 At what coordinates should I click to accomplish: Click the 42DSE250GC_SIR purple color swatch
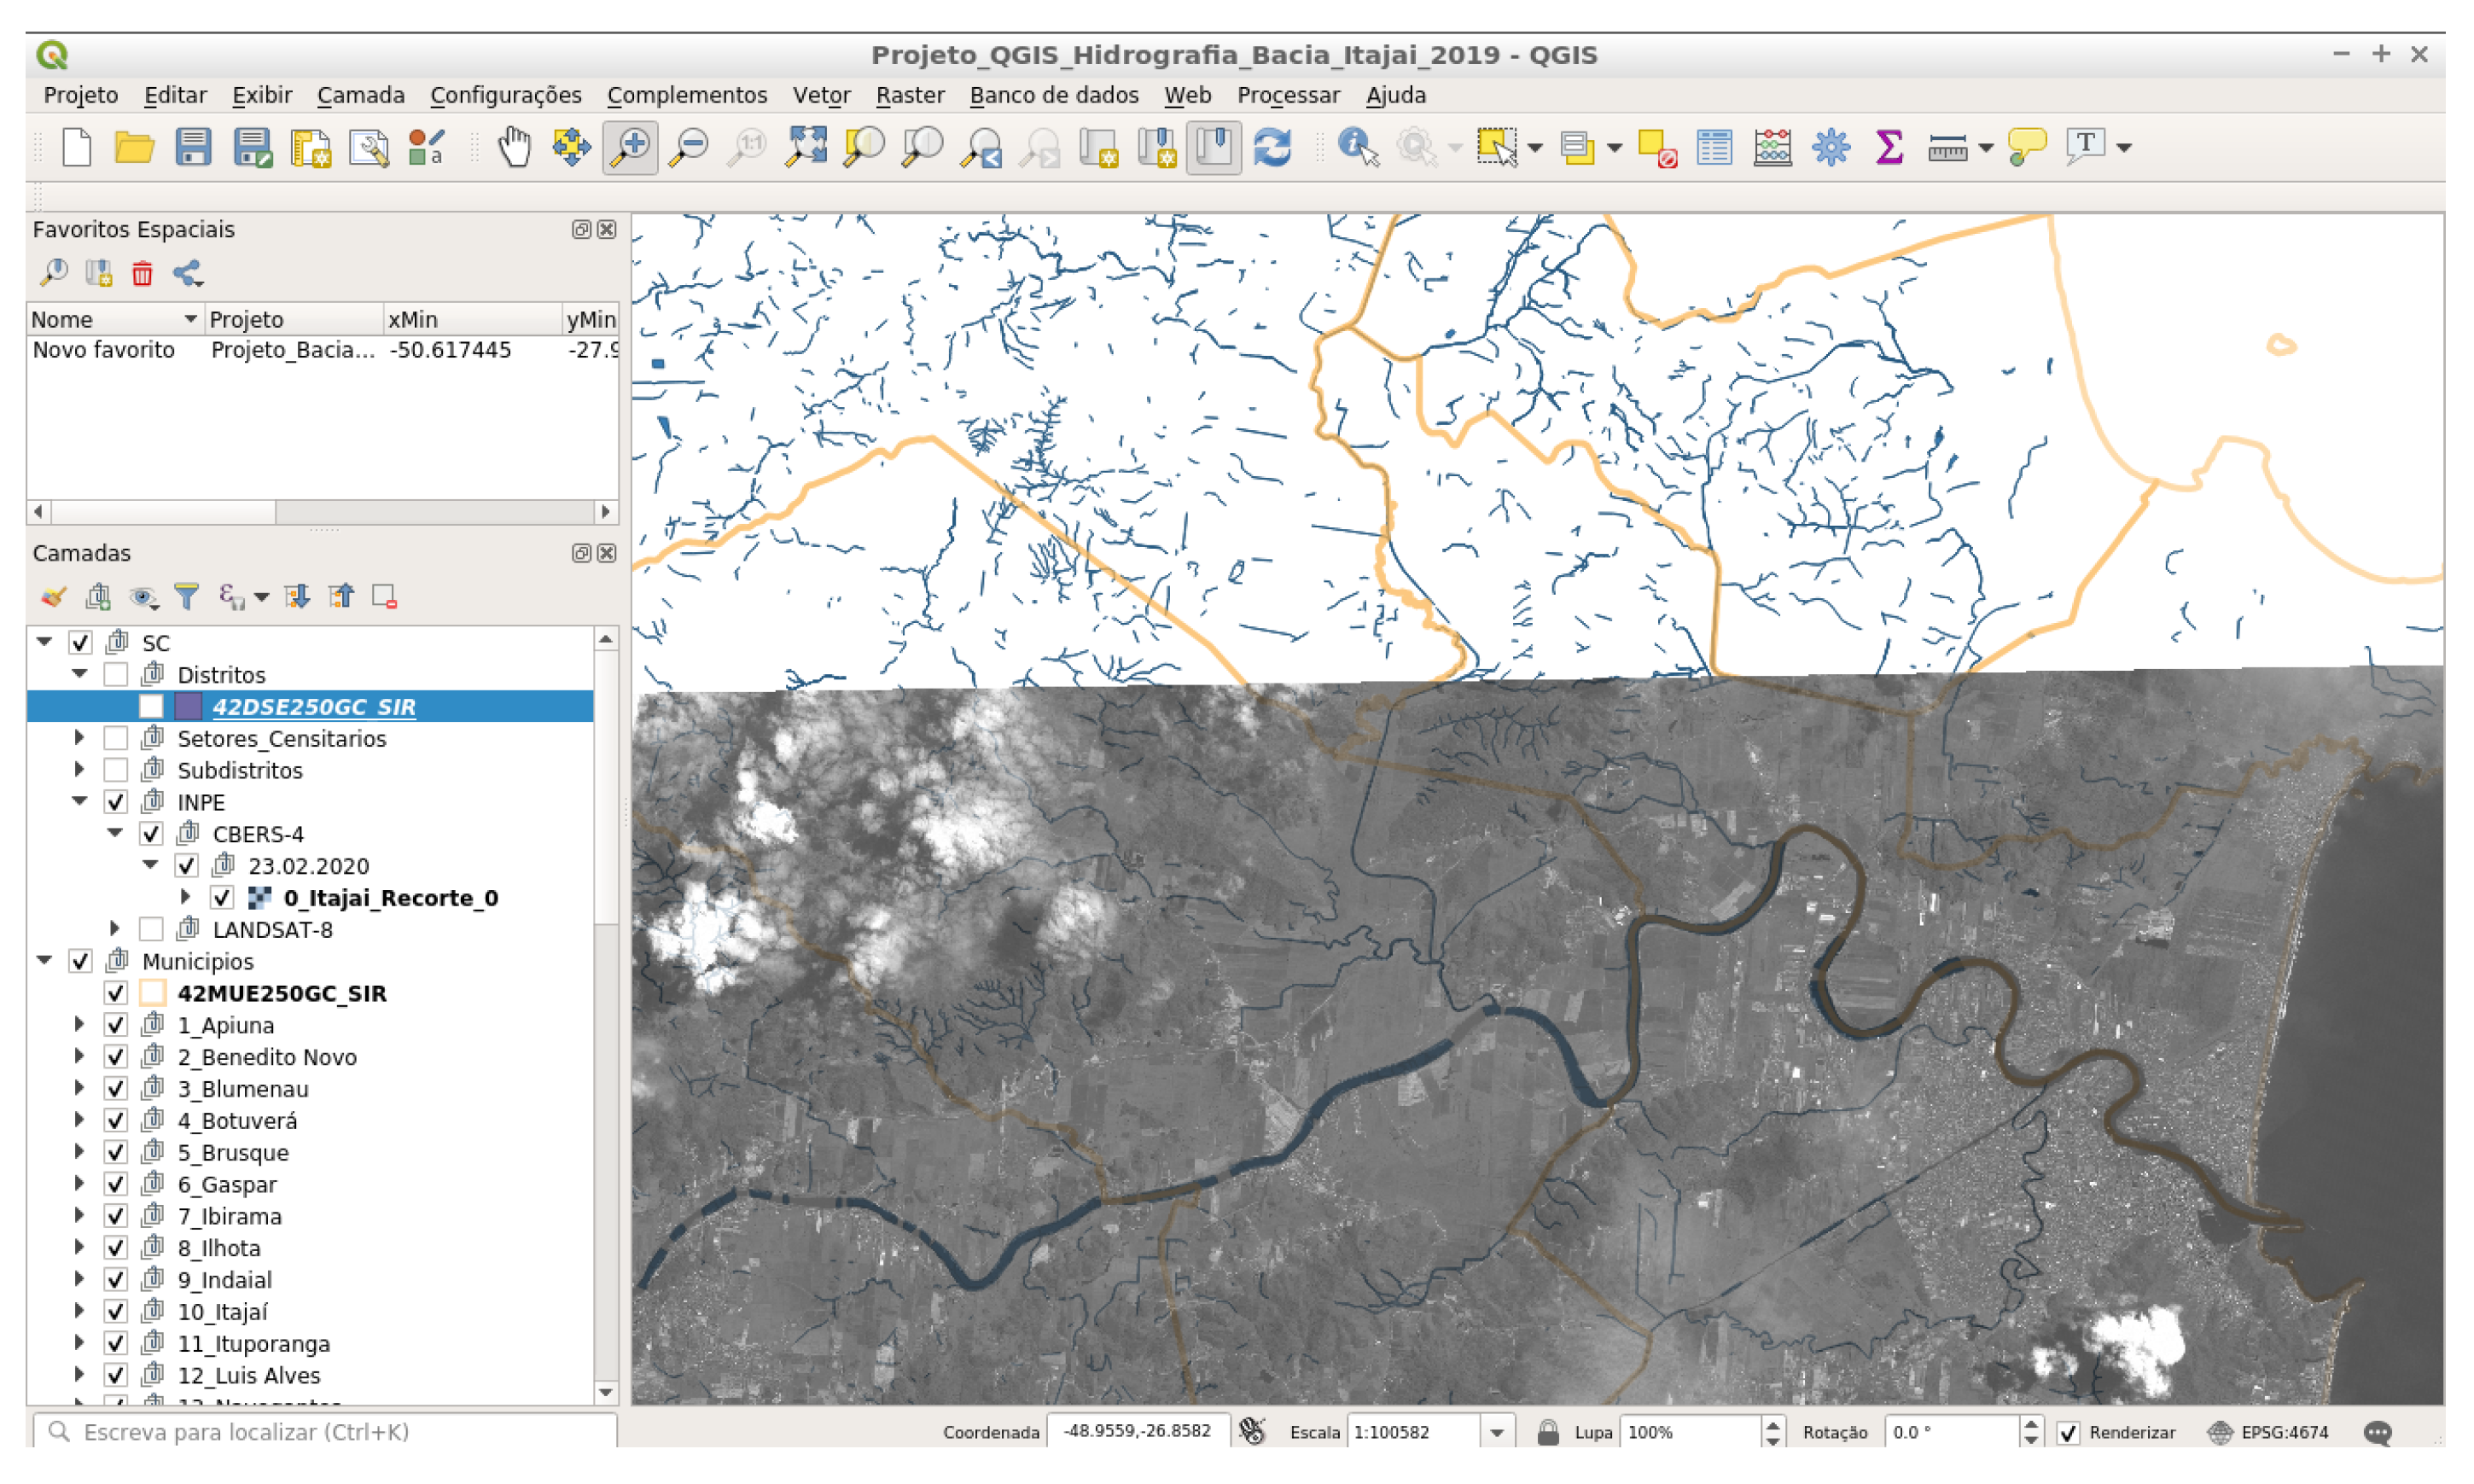click(188, 707)
